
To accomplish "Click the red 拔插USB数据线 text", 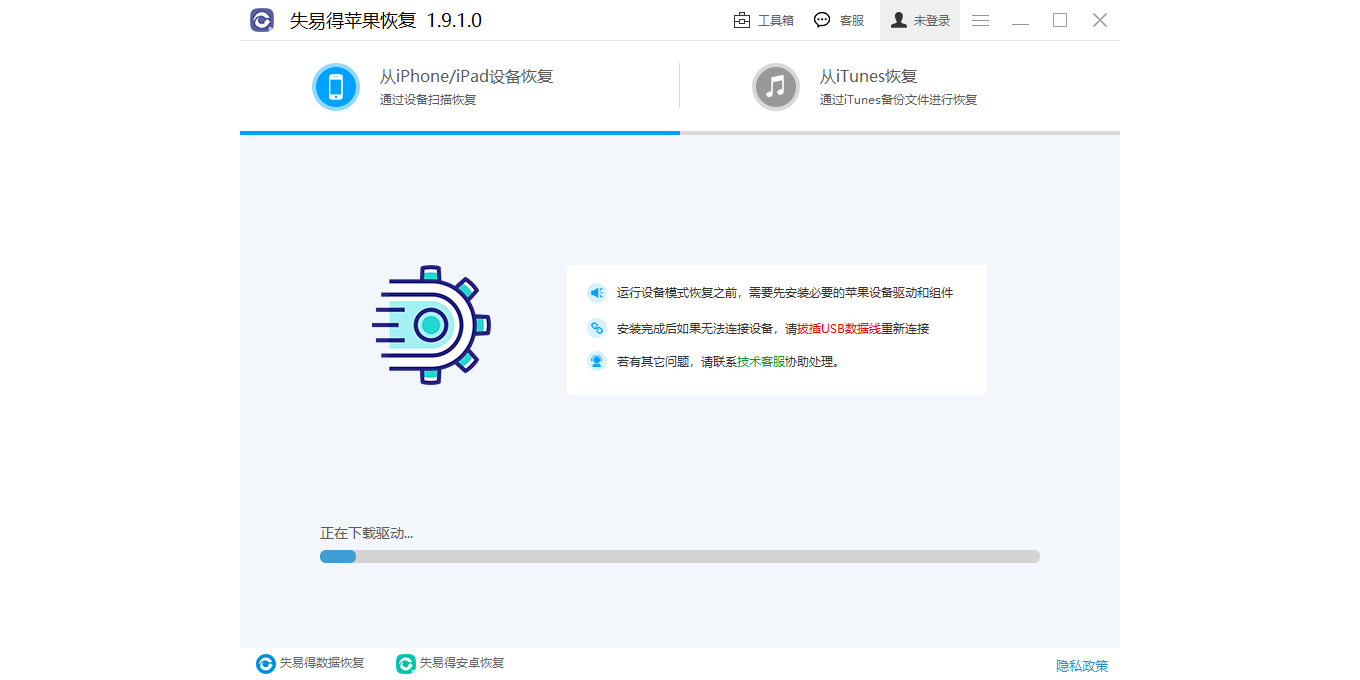I will 839,328.
